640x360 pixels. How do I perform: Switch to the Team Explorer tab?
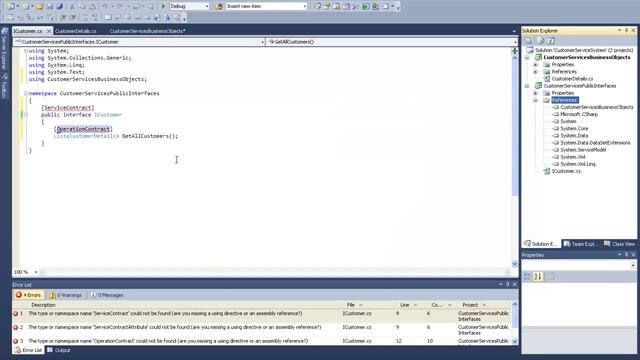581,244
